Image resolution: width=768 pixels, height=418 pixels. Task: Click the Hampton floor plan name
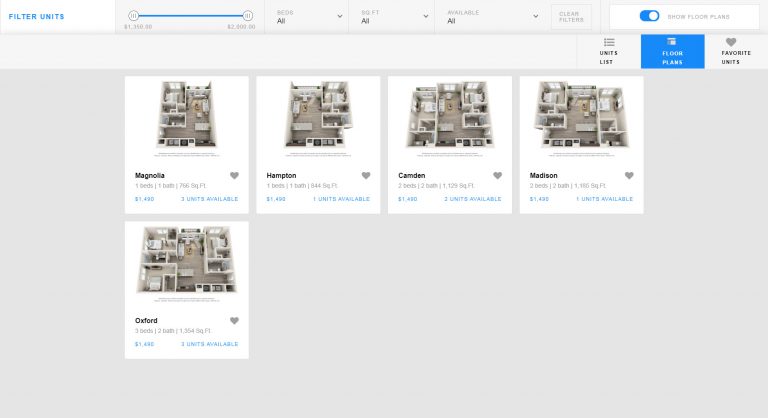tap(281, 175)
